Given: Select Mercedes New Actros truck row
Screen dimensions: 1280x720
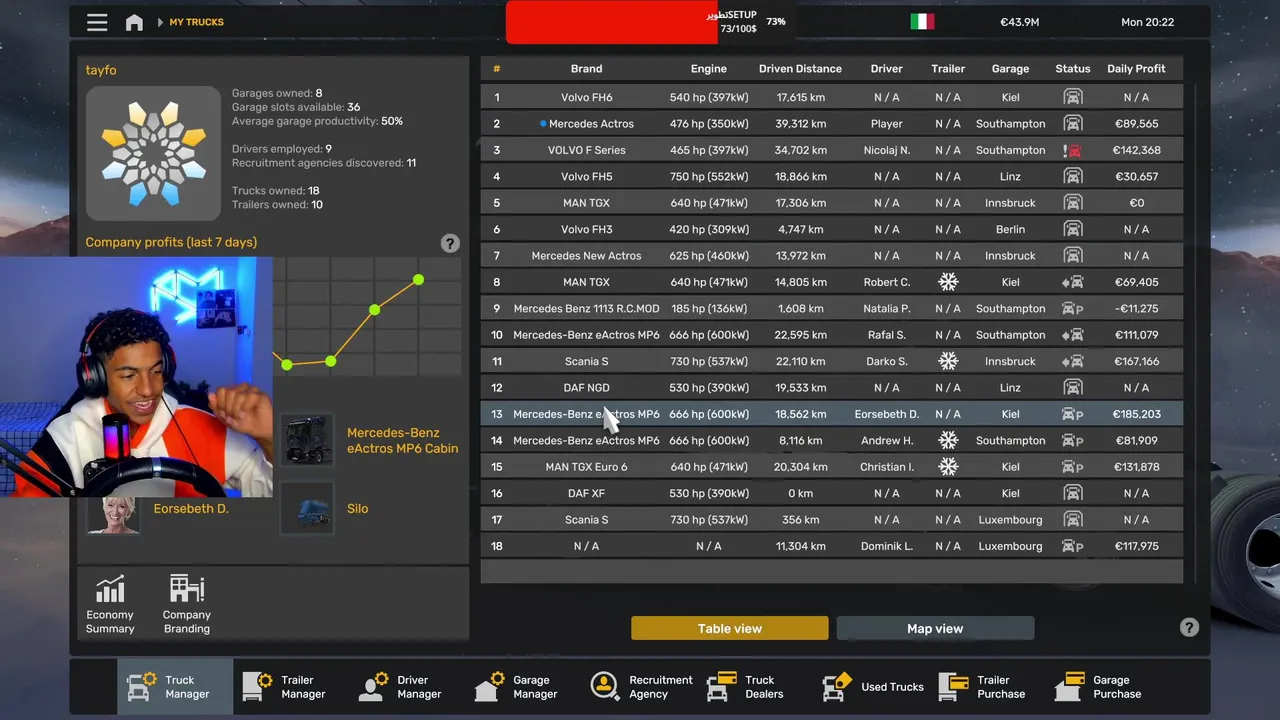Looking at the screenshot, I should pyautogui.click(x=831, y=256).
